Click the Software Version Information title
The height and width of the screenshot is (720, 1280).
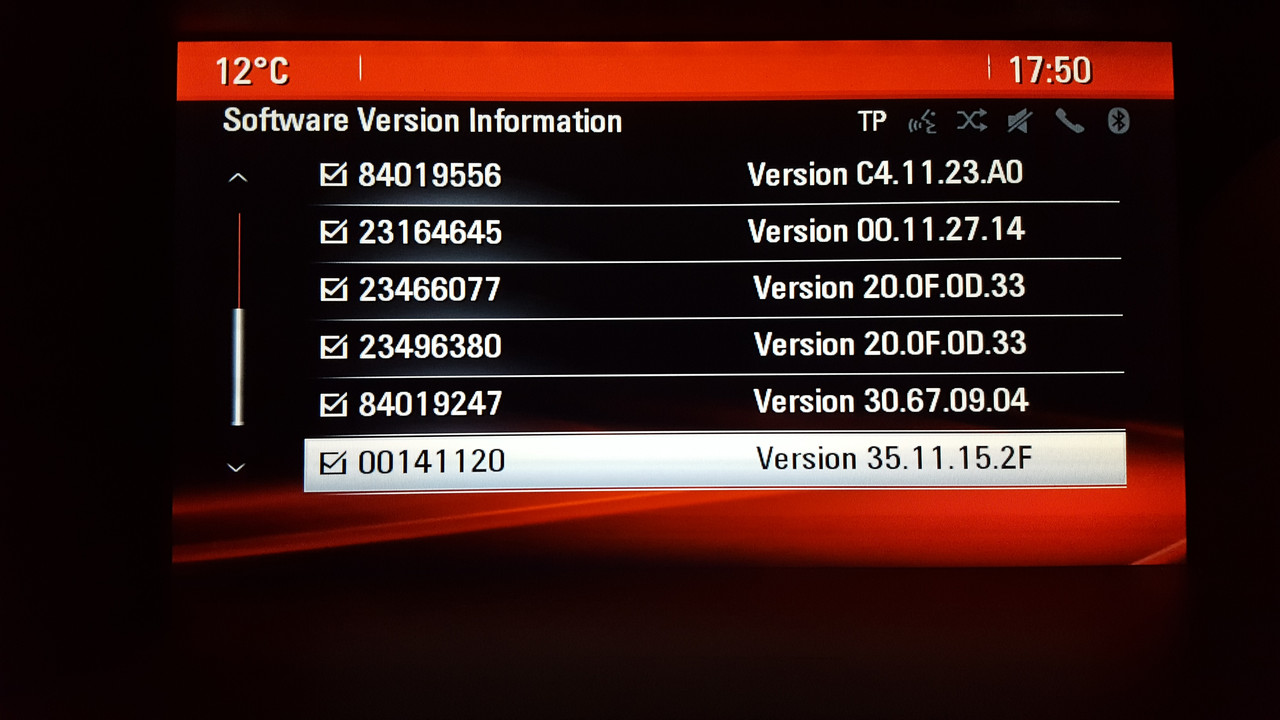click(422, 121)
